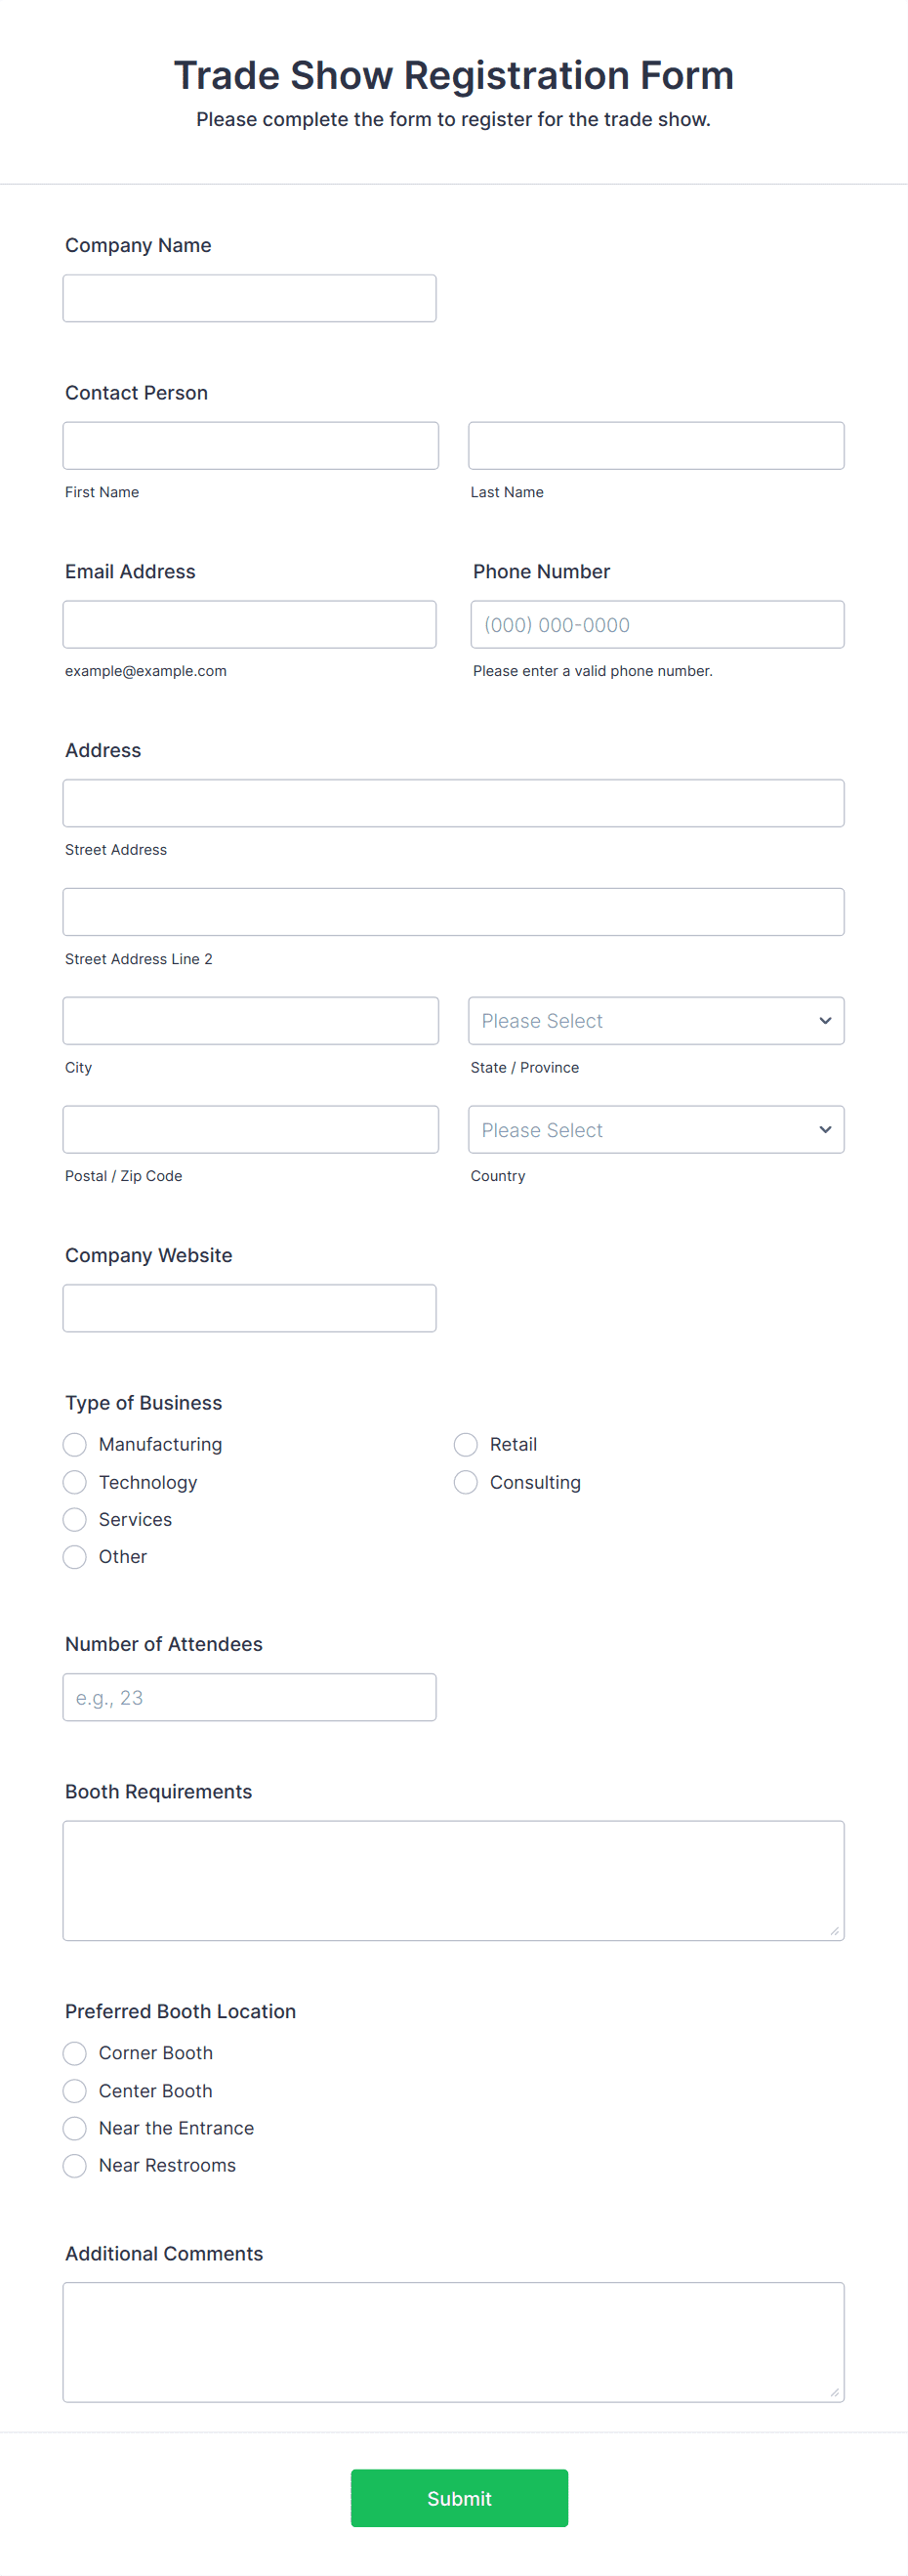
Task: Select the Manufacturing business type
Action: coord(74,1444)
